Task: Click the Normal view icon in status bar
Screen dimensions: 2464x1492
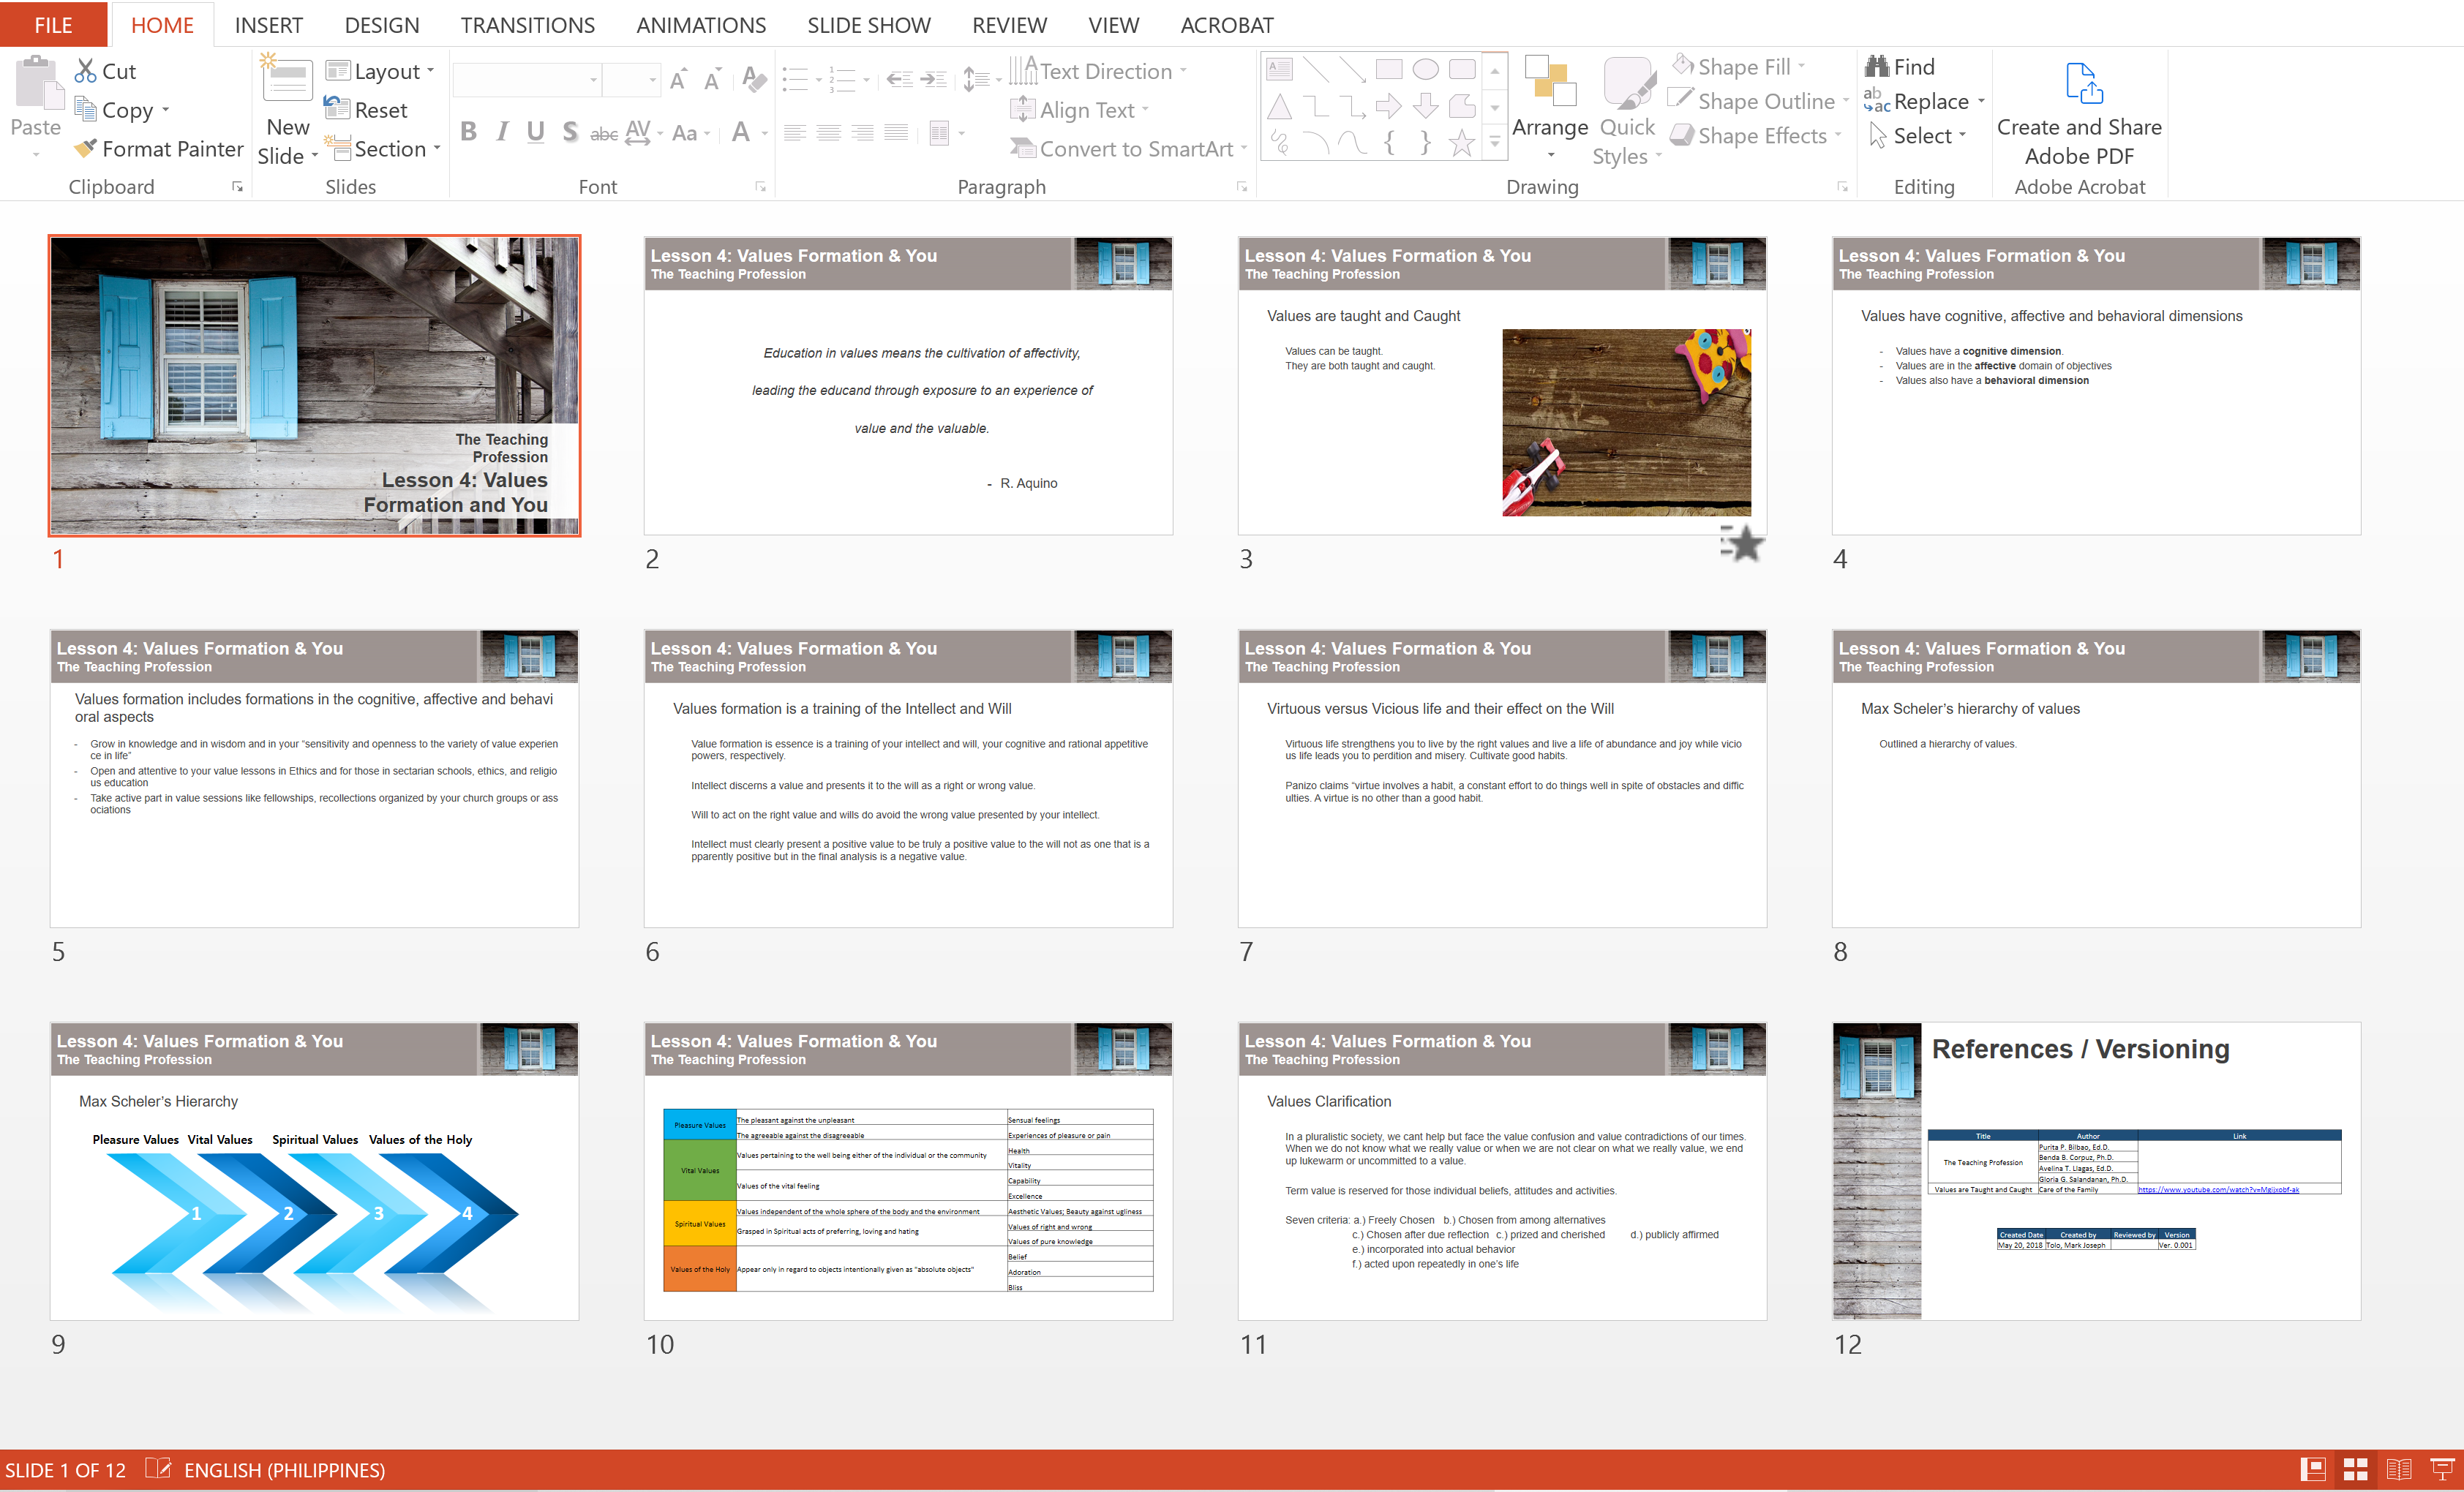Action: pyautogui.click(x=2312, y=1469)
